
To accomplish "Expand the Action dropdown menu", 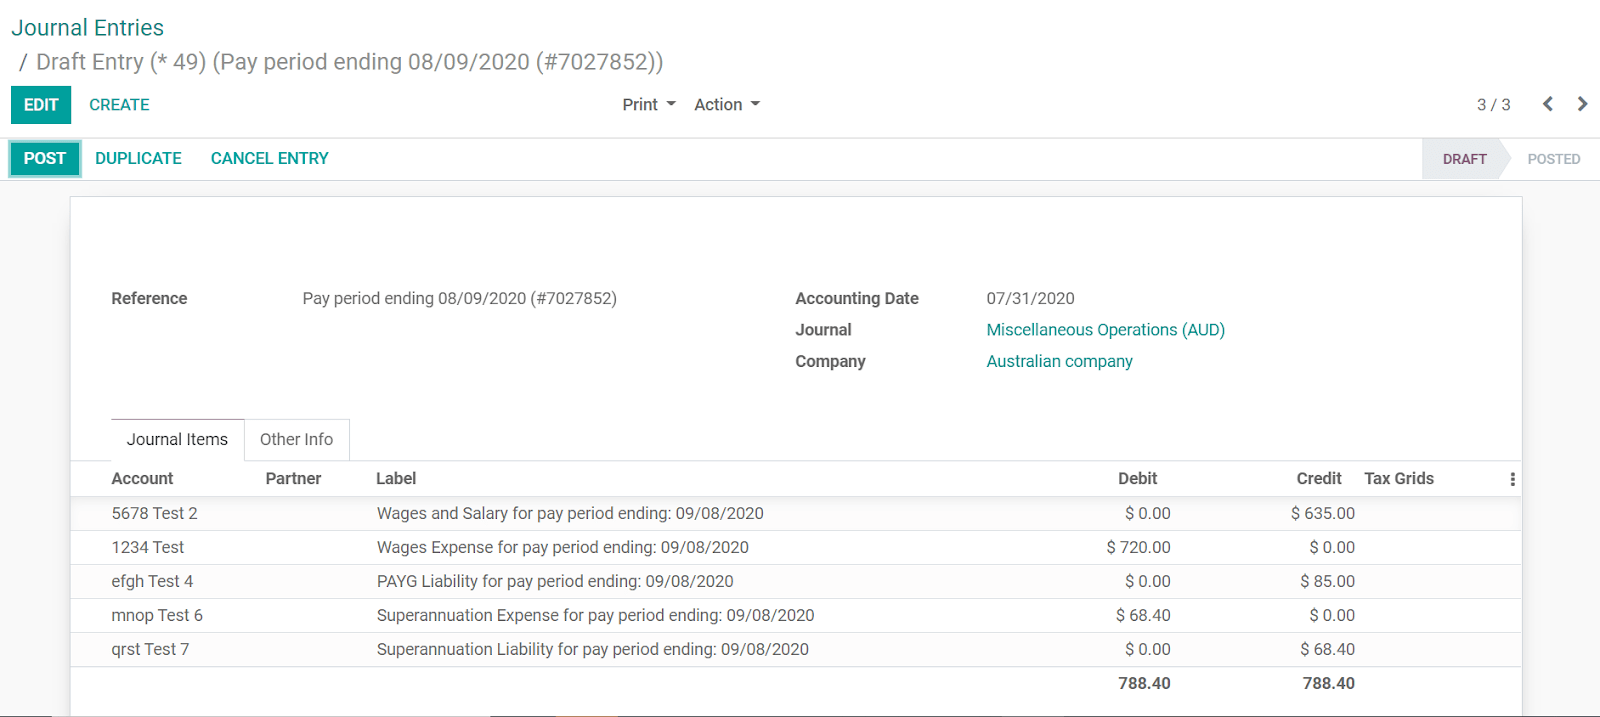I will click(x=726, y=105).
